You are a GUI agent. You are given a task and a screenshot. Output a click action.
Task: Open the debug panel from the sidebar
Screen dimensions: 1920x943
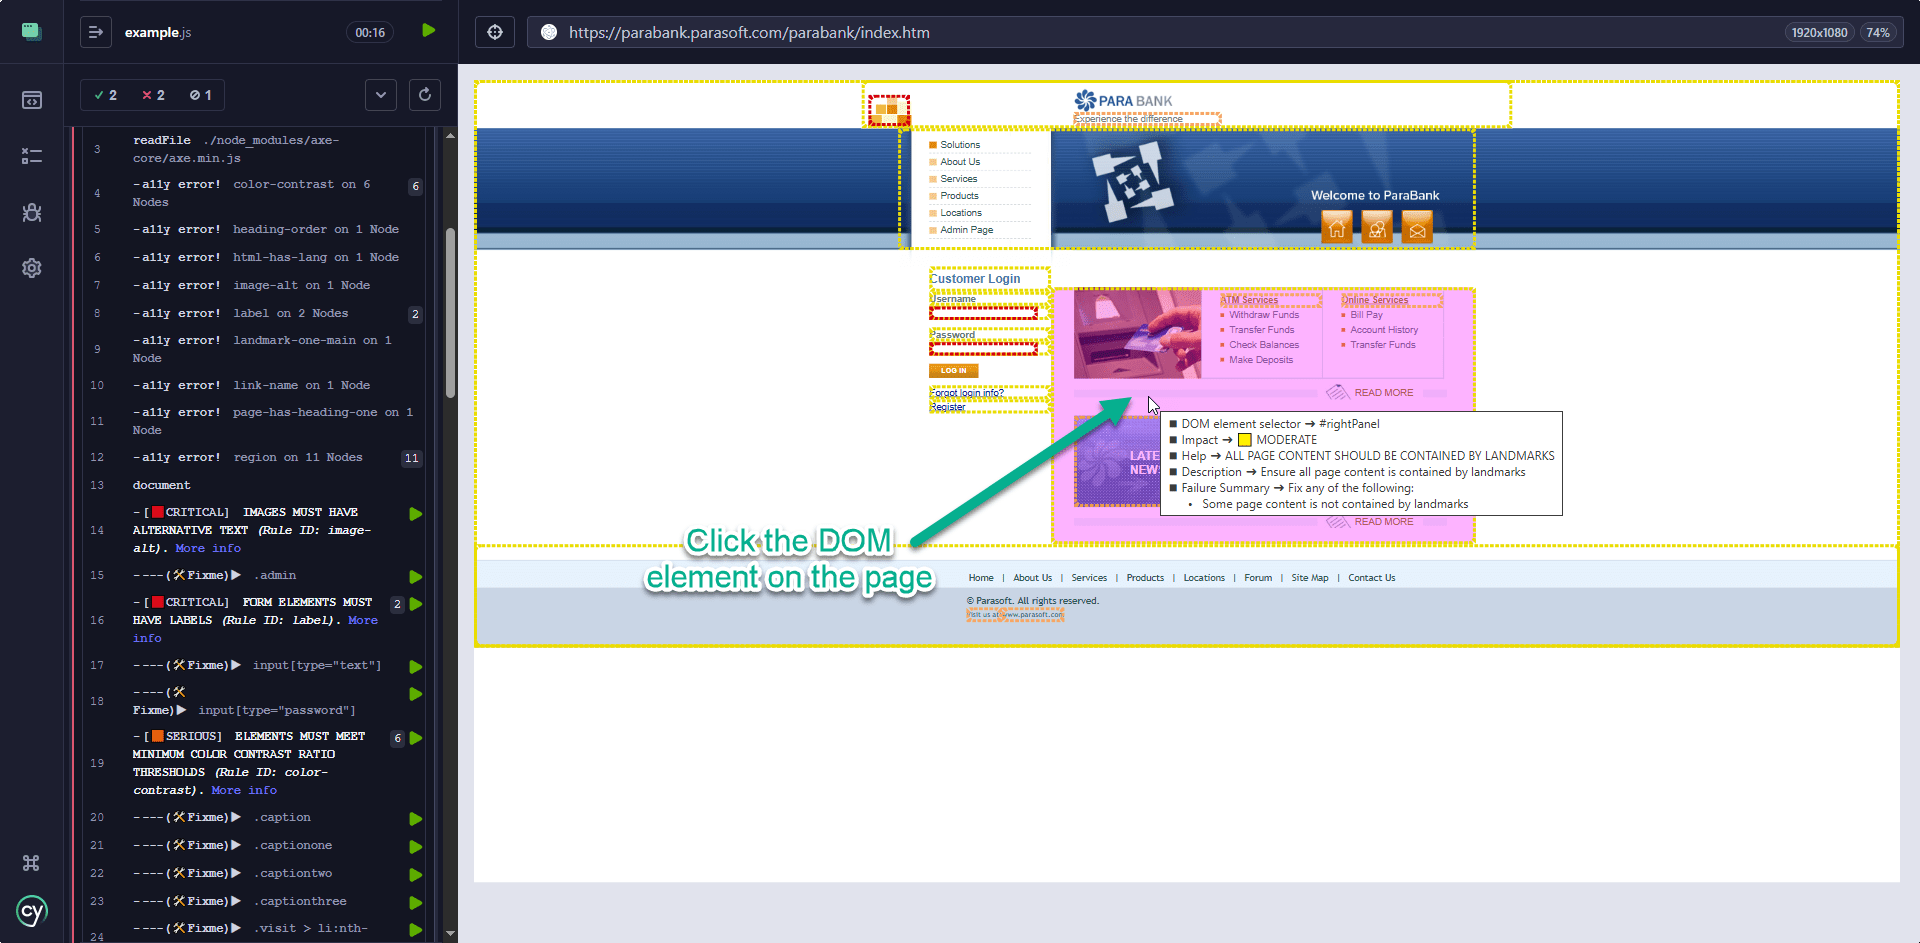tap(32, 212)
